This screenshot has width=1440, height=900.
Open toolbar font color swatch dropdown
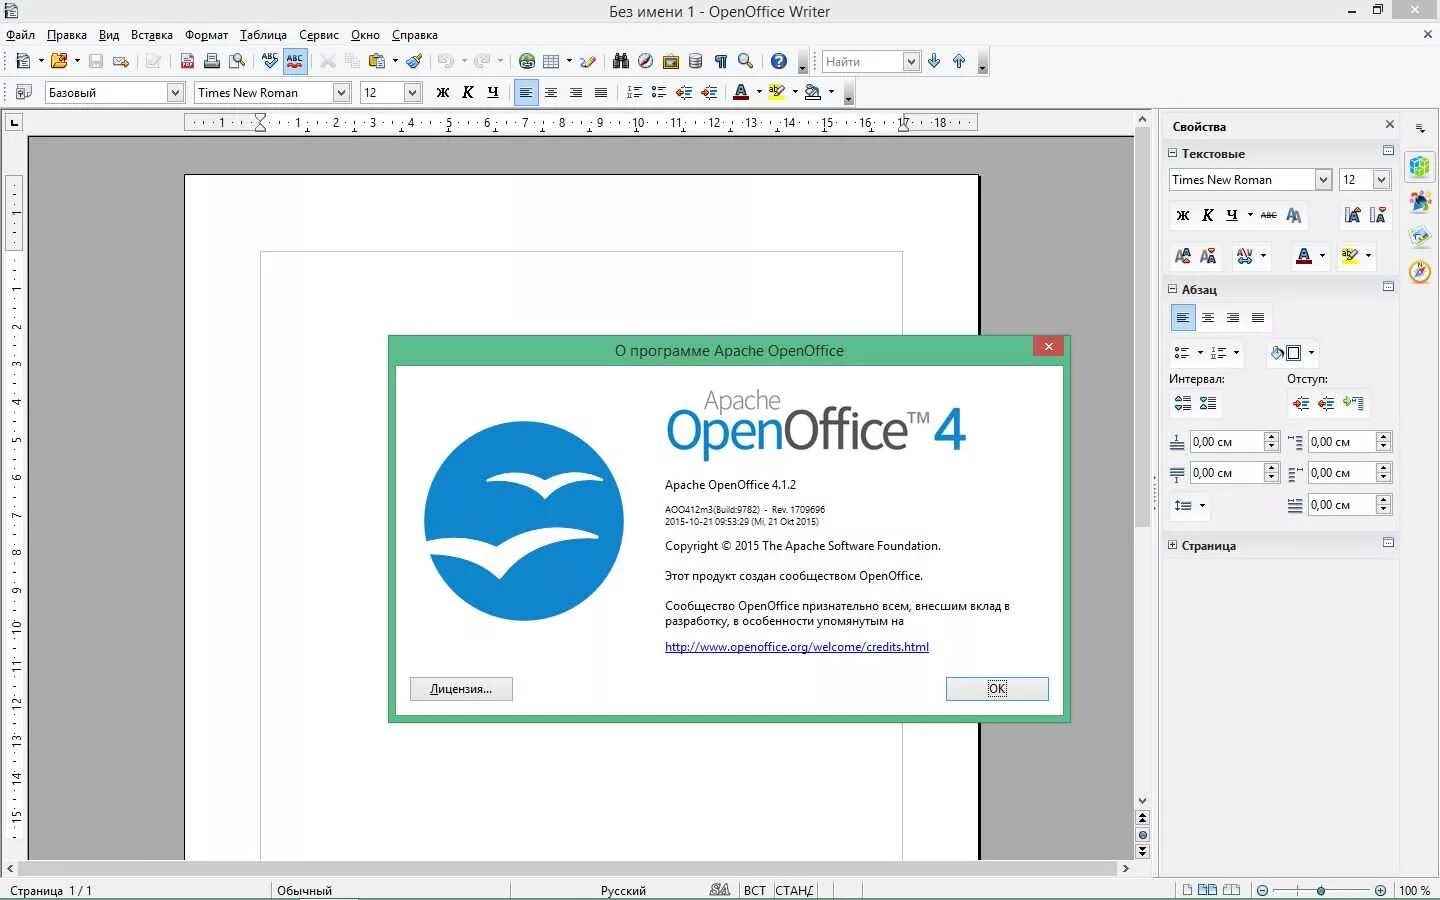[x=759, y=92]
